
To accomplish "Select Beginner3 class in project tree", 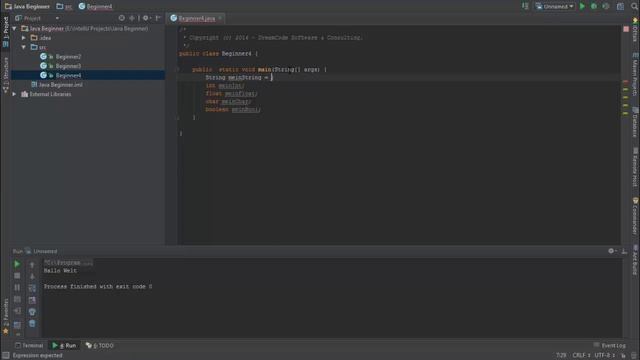I will point(61,66).
